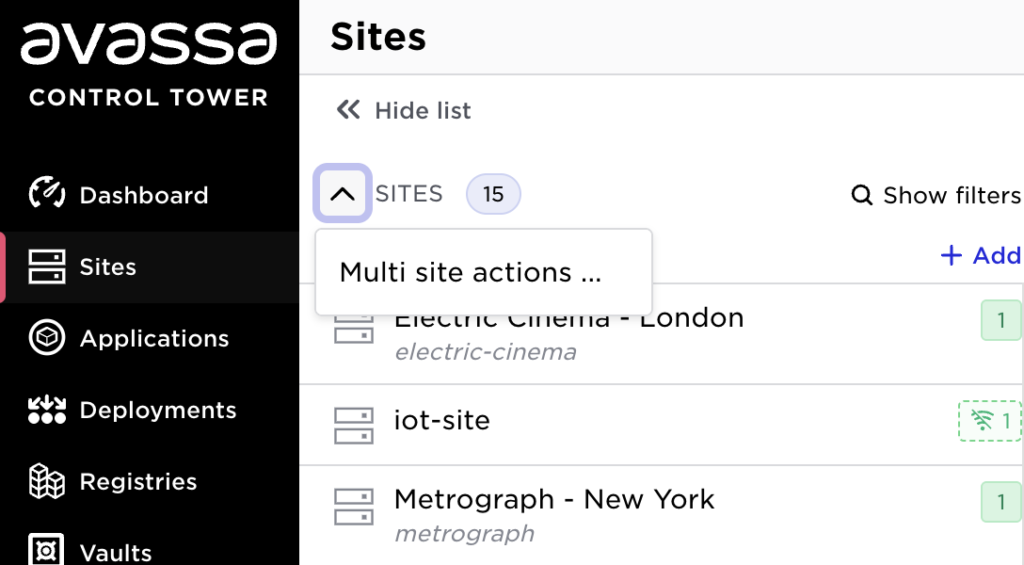
Task: Open the Dashboard gauge icon
Action: (x=47, y=194)
